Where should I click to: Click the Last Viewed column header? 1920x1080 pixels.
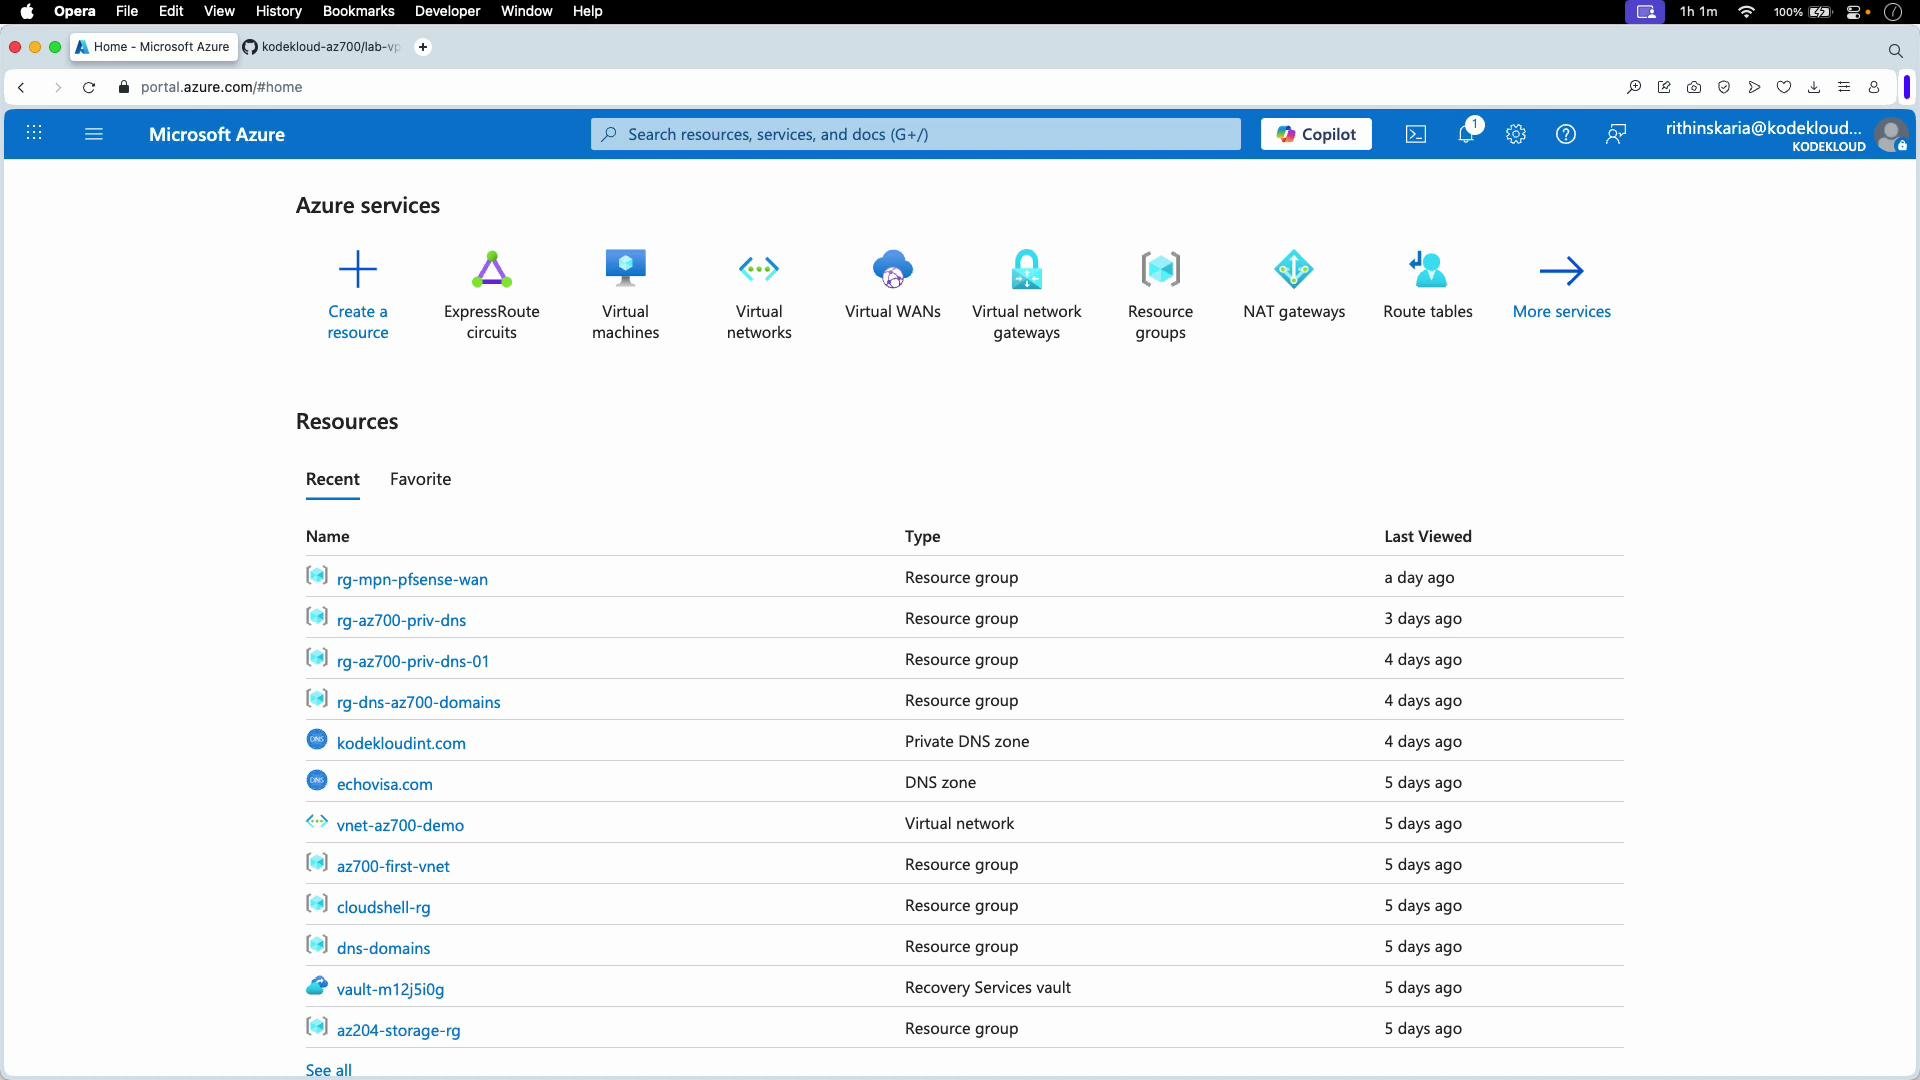[x=1428, y=536]
